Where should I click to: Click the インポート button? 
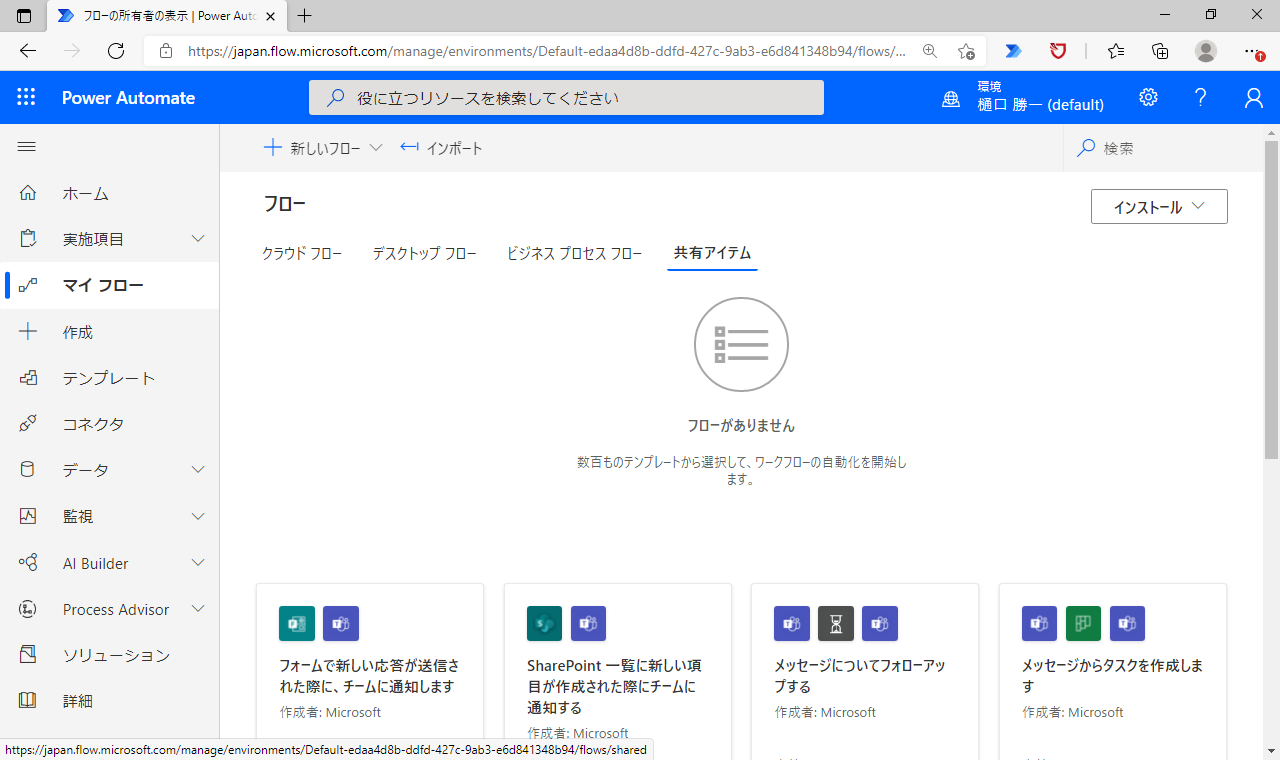(x=441, y=148)
